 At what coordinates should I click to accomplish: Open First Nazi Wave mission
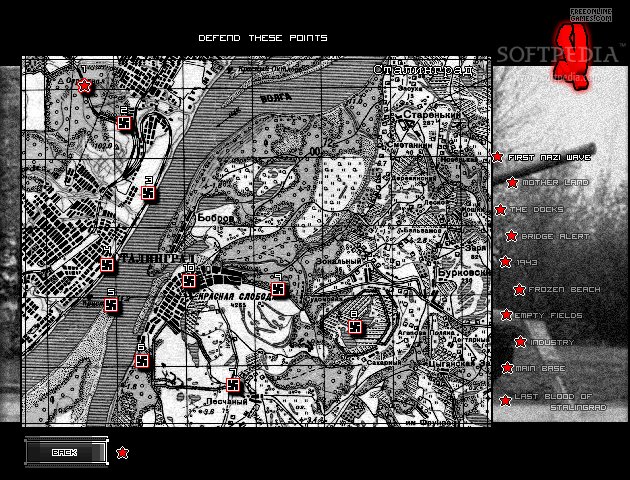click(550, 157)
